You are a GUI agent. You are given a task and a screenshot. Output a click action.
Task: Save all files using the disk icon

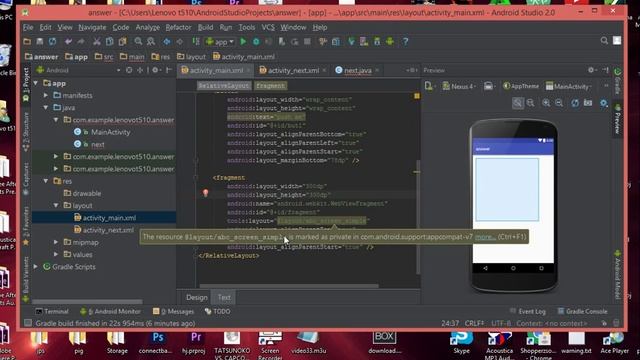point(40,42)
